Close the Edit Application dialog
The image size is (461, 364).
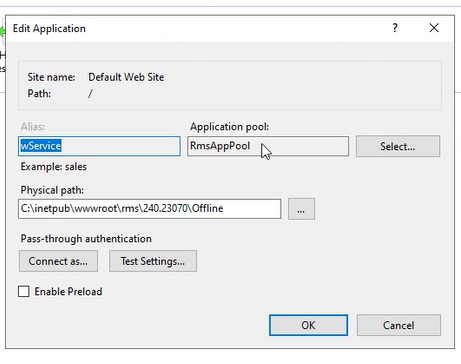click(434, 28)
